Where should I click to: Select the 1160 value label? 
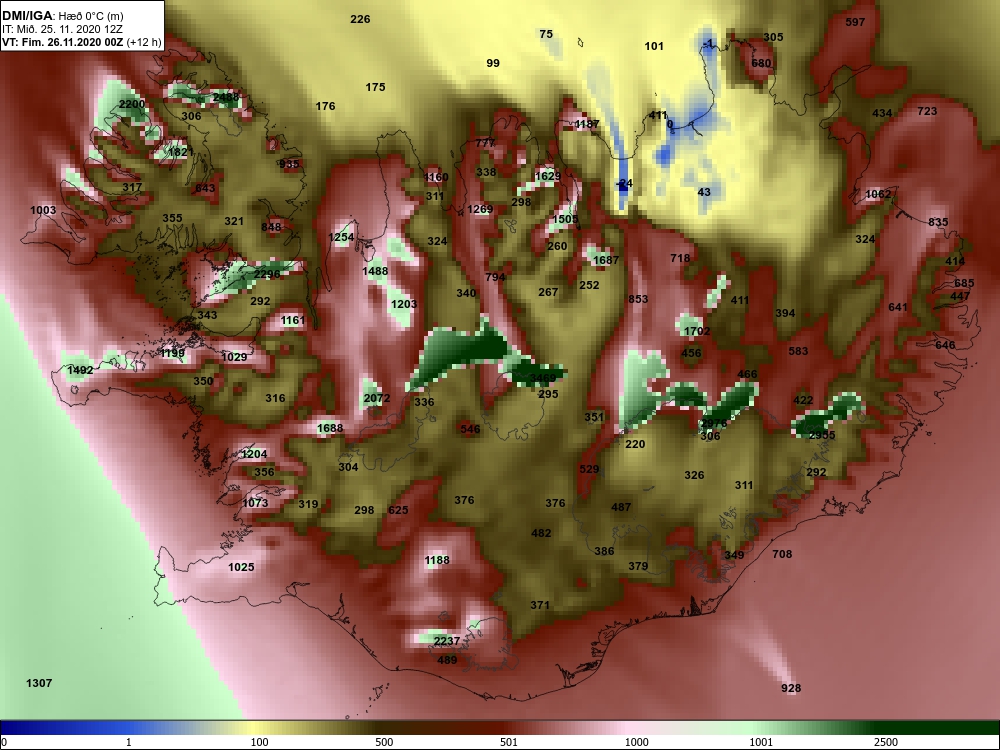[436, 177]
